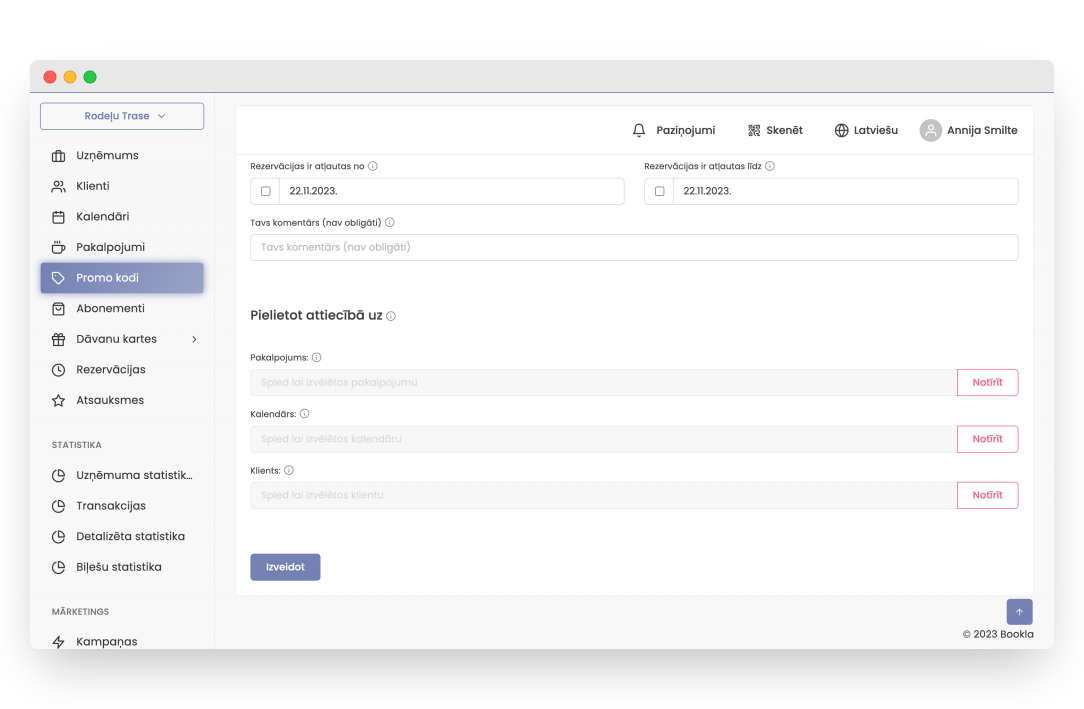Viewport: 1084px width, 709px height.
Task: Click info icon next to Pielietot attiecībā uz
Action: click(x=391, y=316)
